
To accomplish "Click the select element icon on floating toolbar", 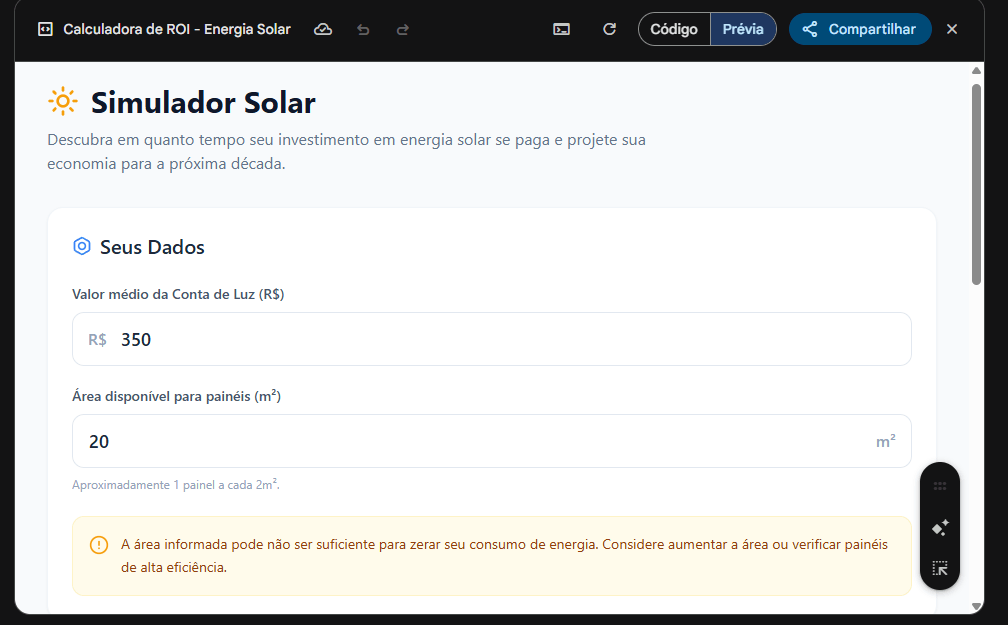I will [x=940, y=568].
